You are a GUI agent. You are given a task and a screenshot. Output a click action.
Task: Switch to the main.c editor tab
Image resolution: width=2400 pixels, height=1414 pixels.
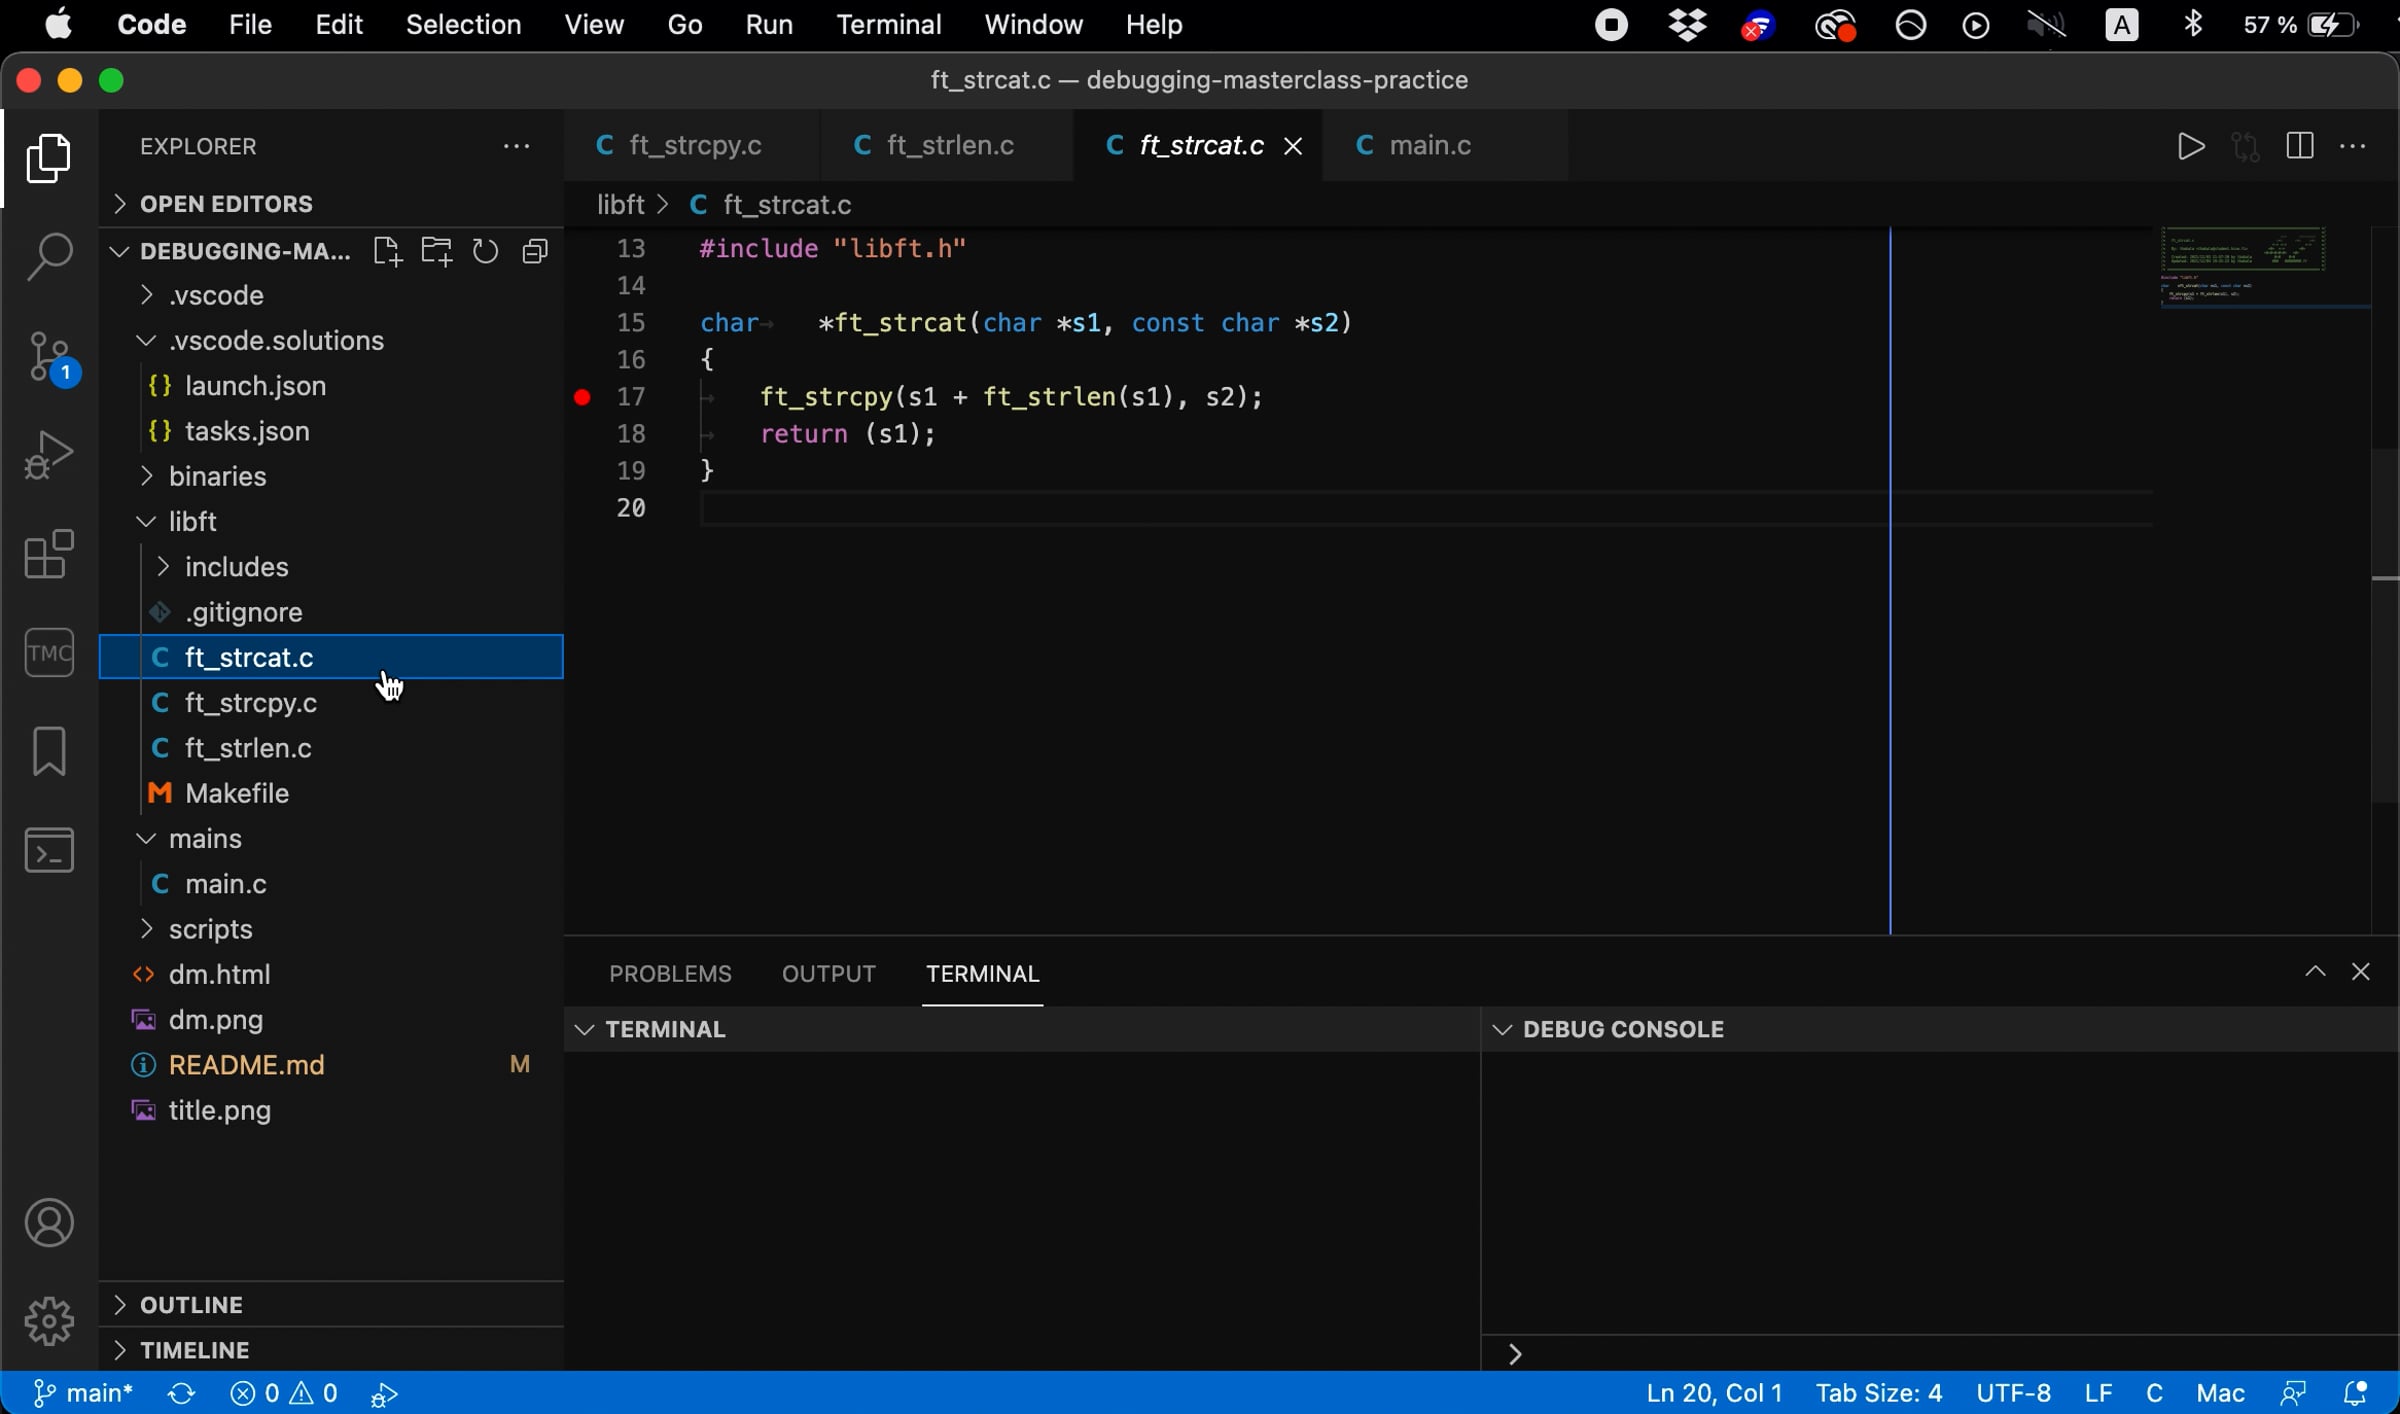(x=1430, y=146)
